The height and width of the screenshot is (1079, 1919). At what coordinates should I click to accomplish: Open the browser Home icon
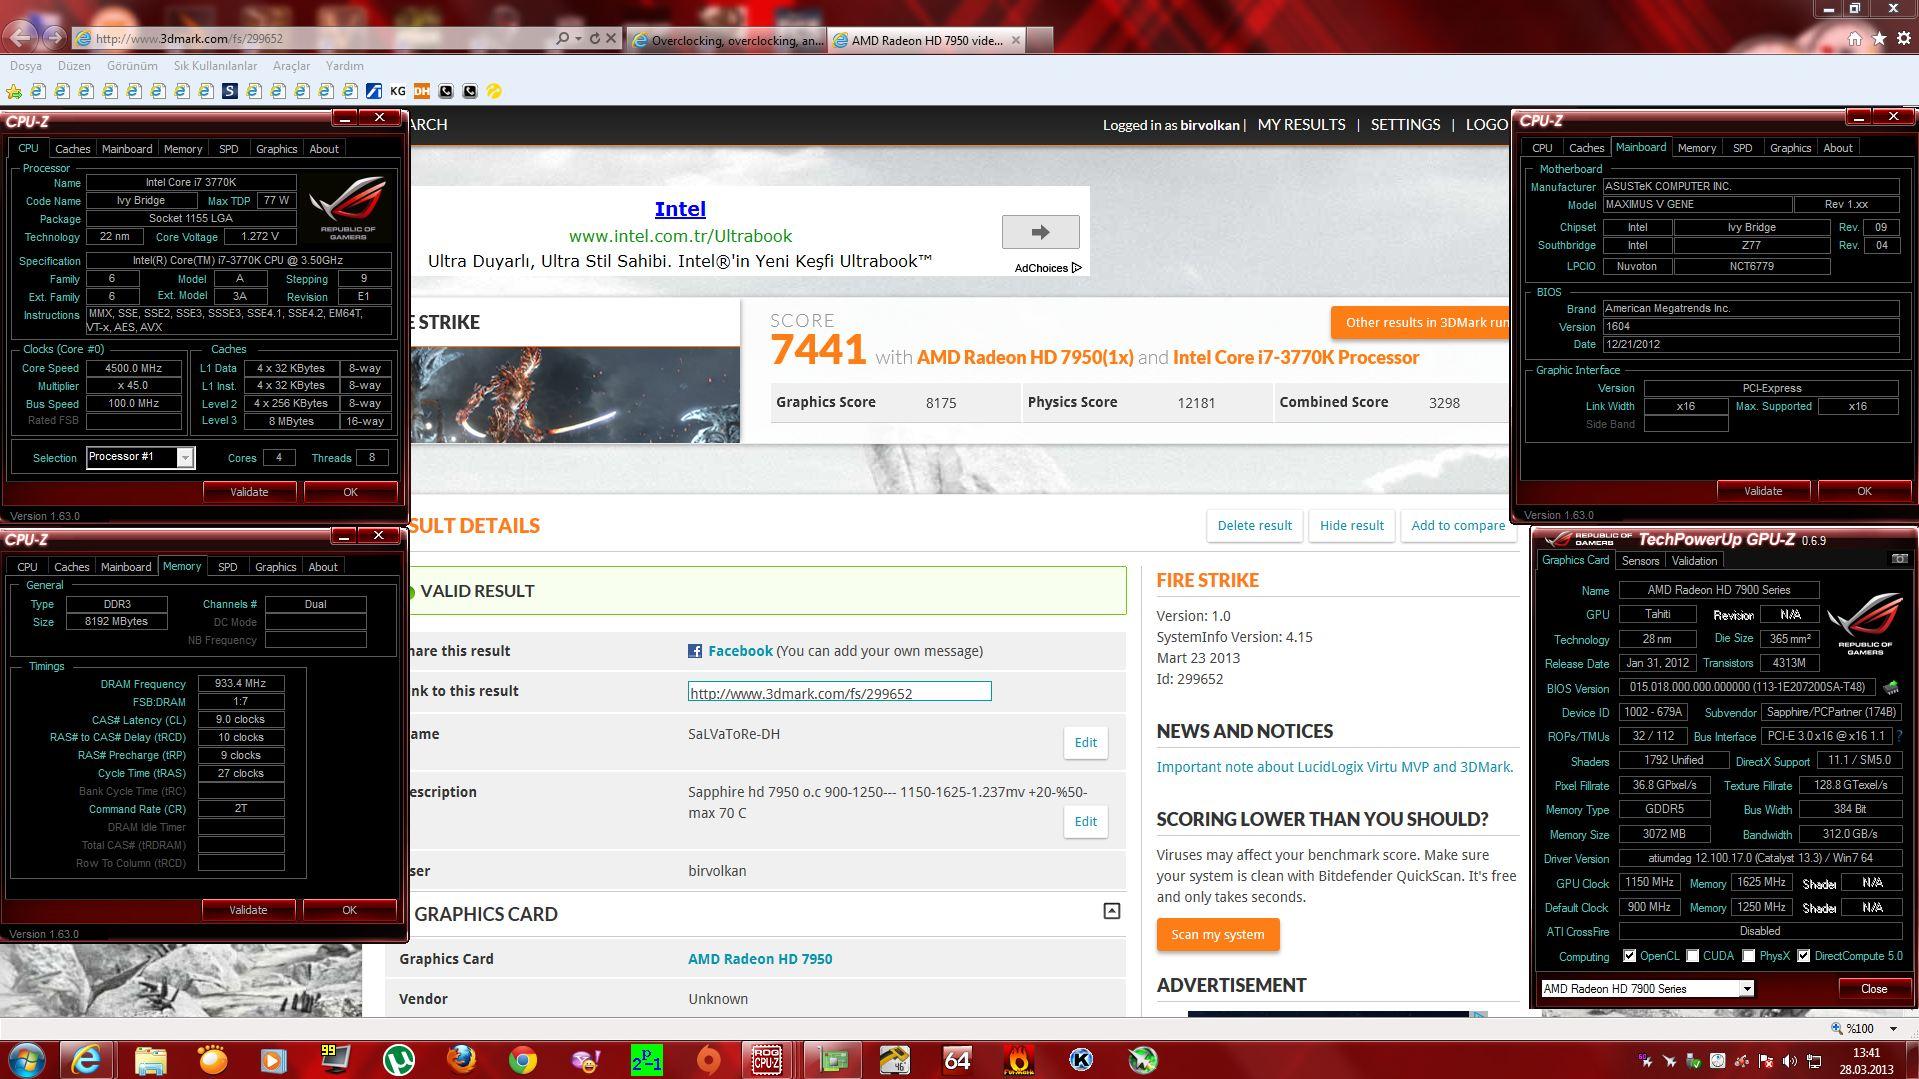click(1855, 38)
